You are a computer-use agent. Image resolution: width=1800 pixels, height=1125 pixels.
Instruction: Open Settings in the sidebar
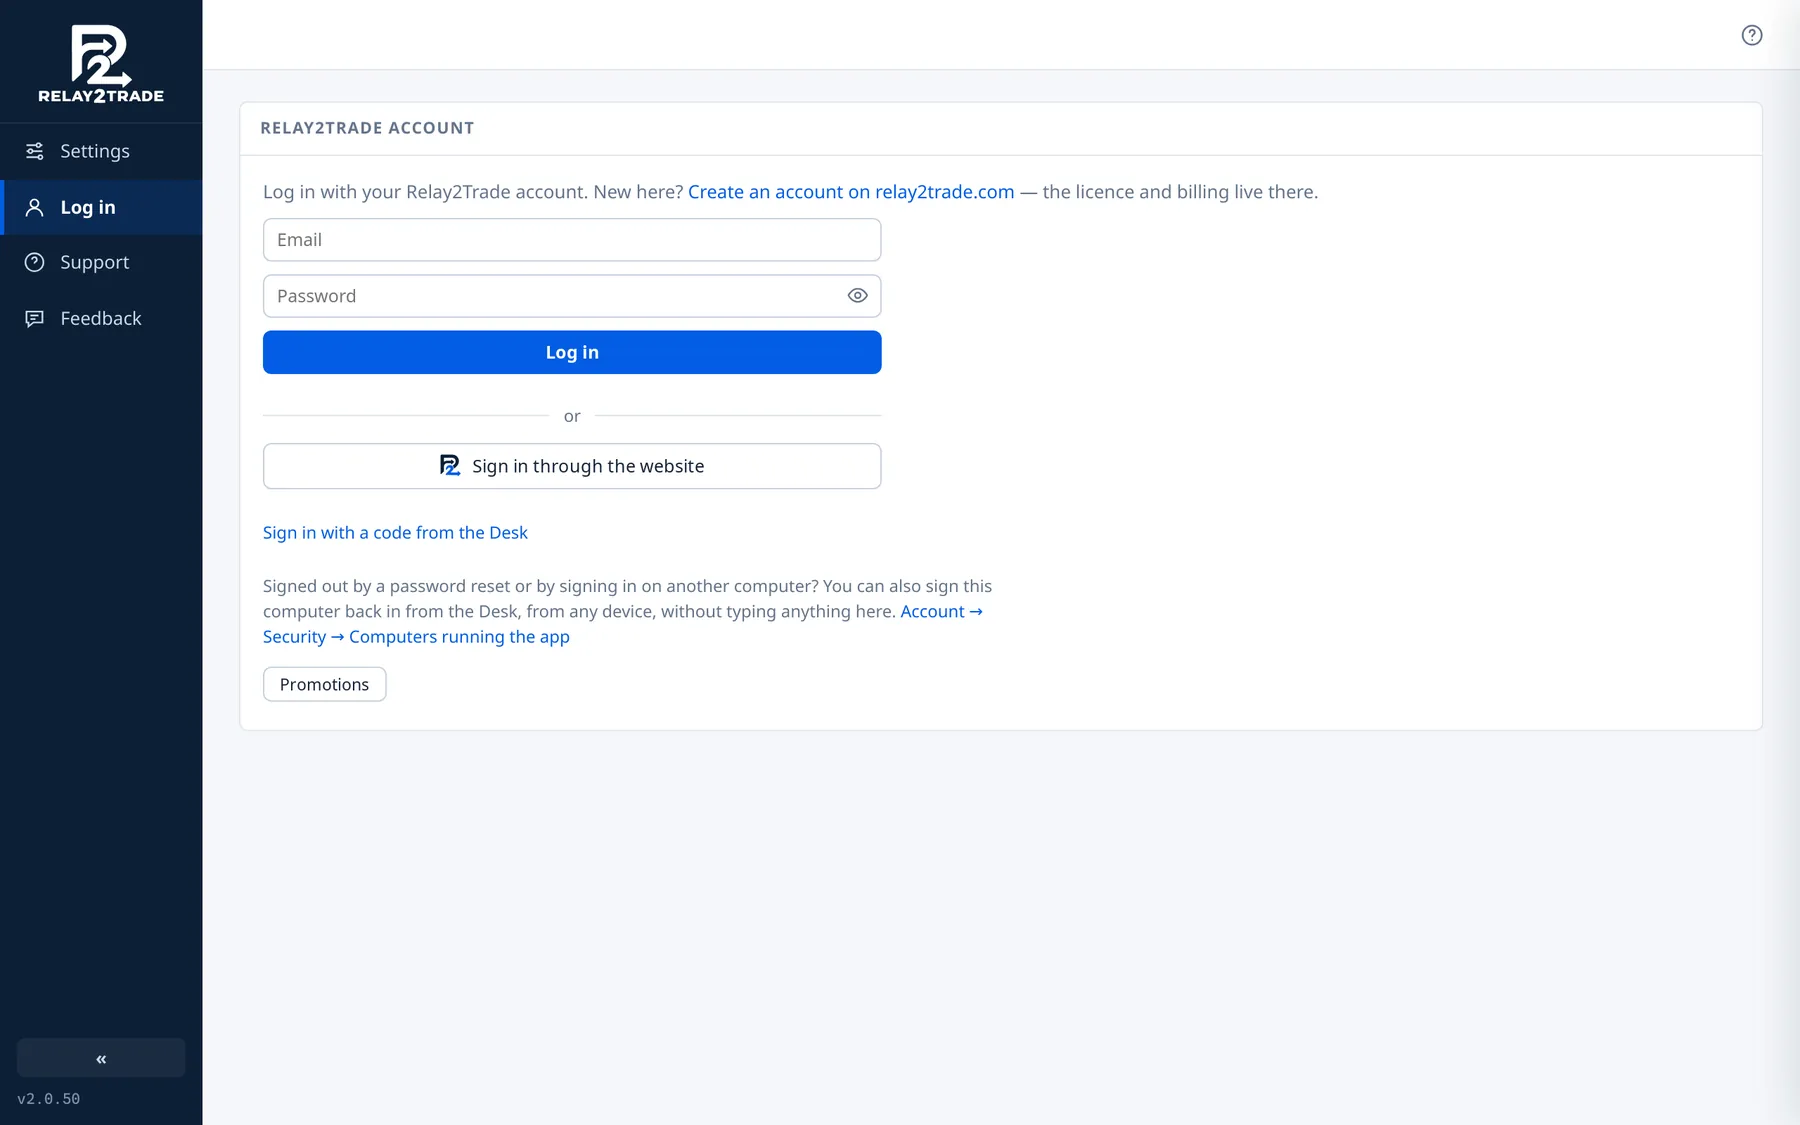[x=101, y=151]
